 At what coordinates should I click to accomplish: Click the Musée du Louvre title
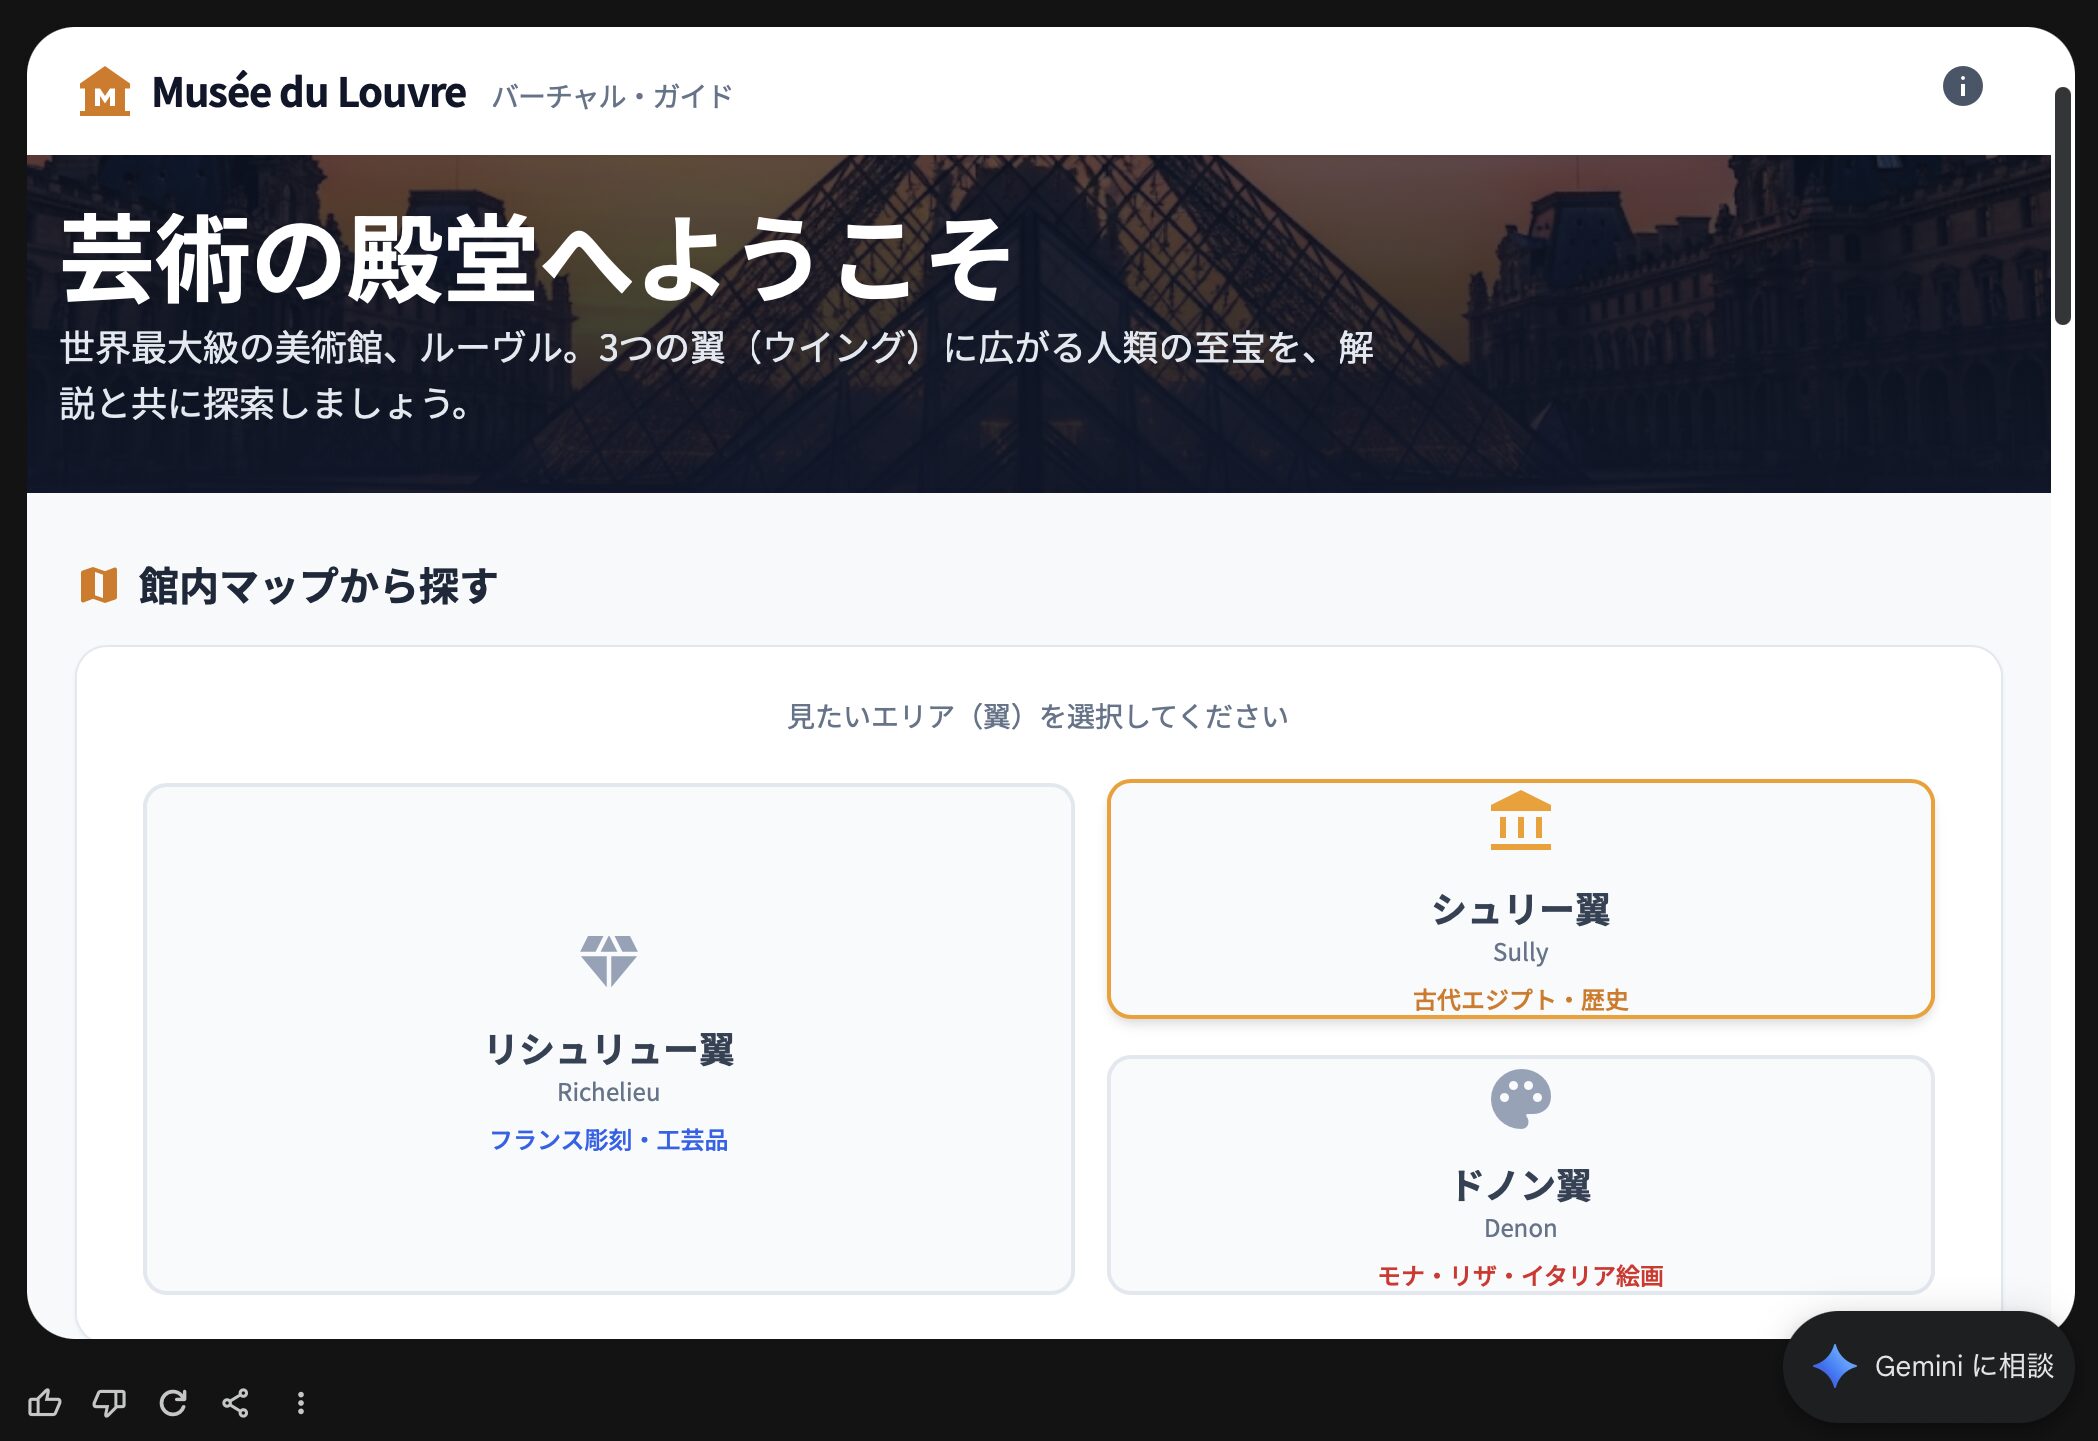tap(309, 93)
